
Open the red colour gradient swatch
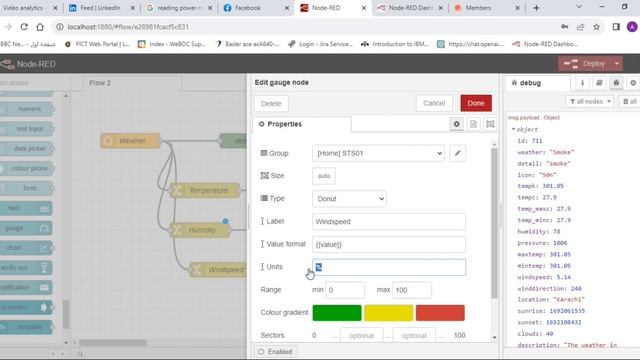click(440, 313)
